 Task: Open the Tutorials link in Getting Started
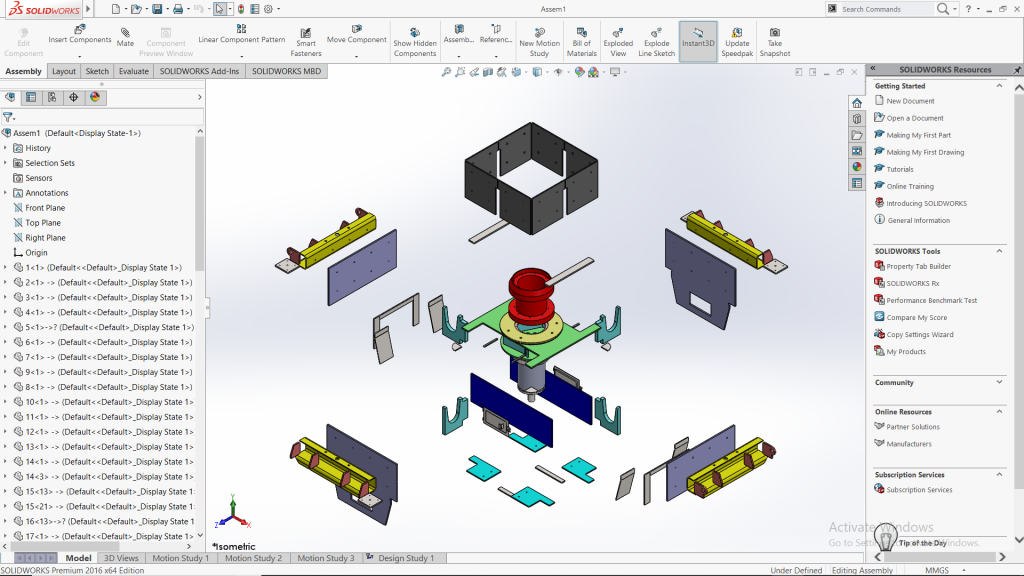pyautogui.click(x=899, y=169)
